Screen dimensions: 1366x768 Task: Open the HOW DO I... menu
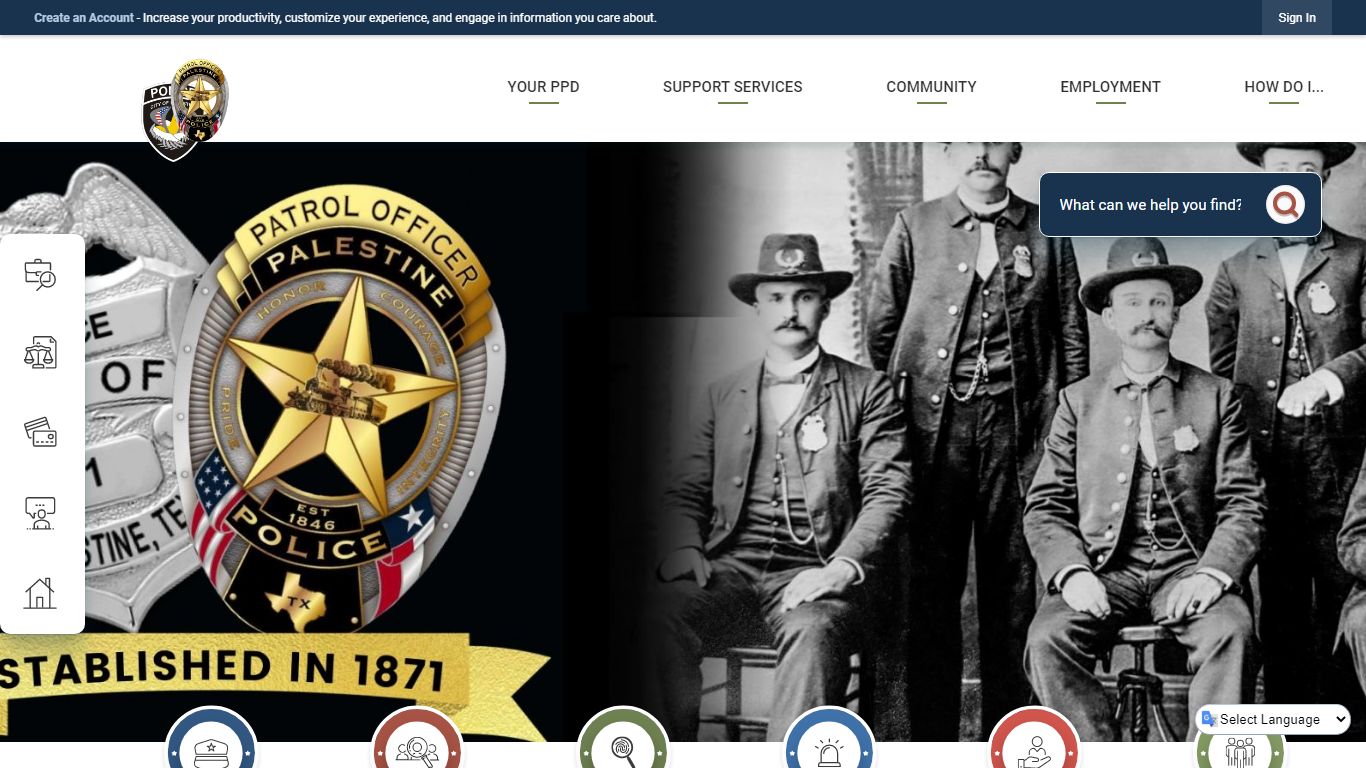click(1284, 87)
